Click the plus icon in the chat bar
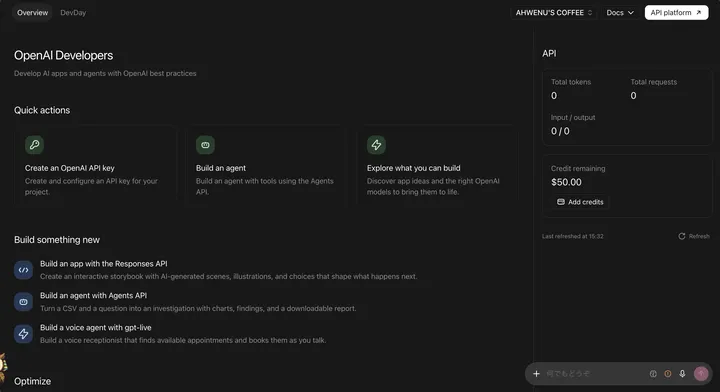The height and width of the screenshot is (392, 720). (x=536, y=374)
